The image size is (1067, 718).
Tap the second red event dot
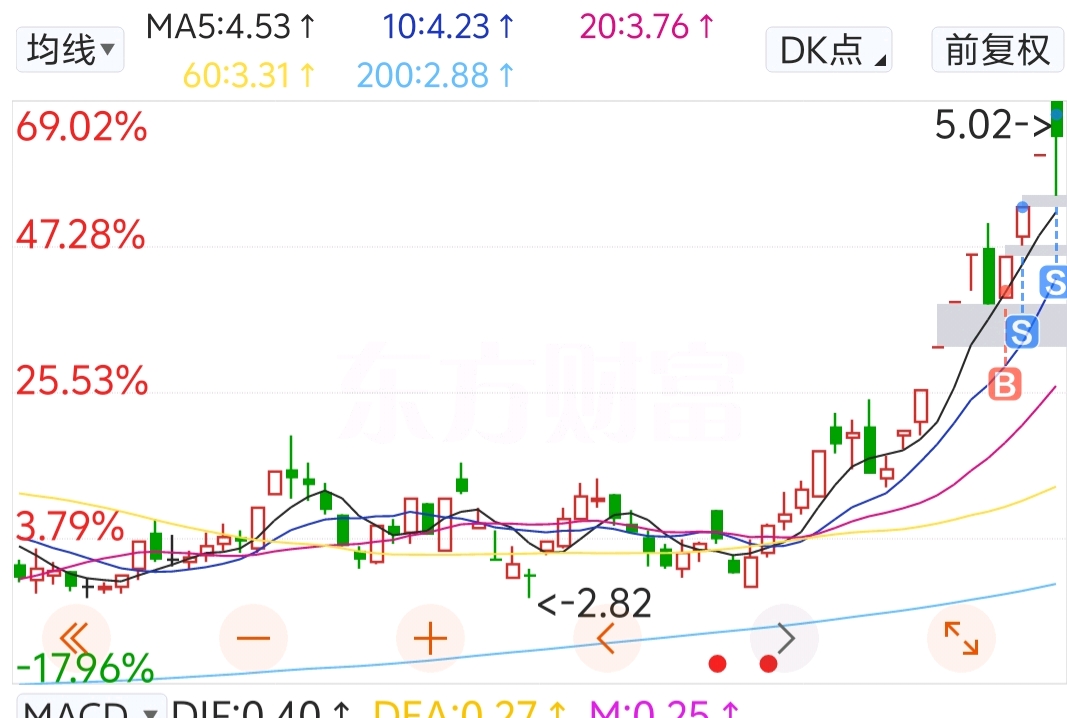coord(768,664)
